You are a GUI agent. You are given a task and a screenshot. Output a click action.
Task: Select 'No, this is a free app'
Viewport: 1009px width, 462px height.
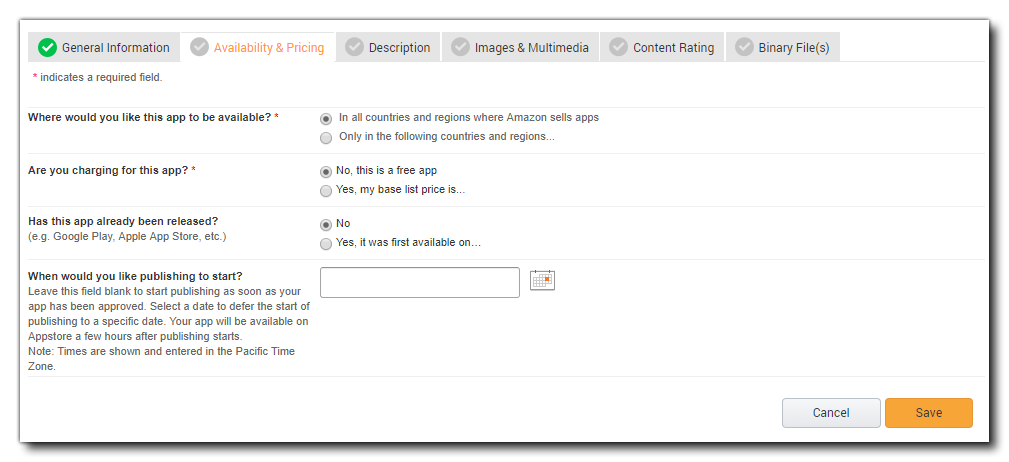click(x=326, y=171)
